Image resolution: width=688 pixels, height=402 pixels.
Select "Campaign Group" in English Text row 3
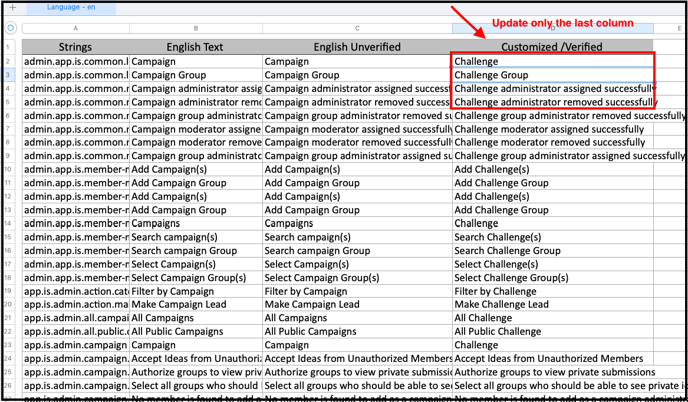196,75
